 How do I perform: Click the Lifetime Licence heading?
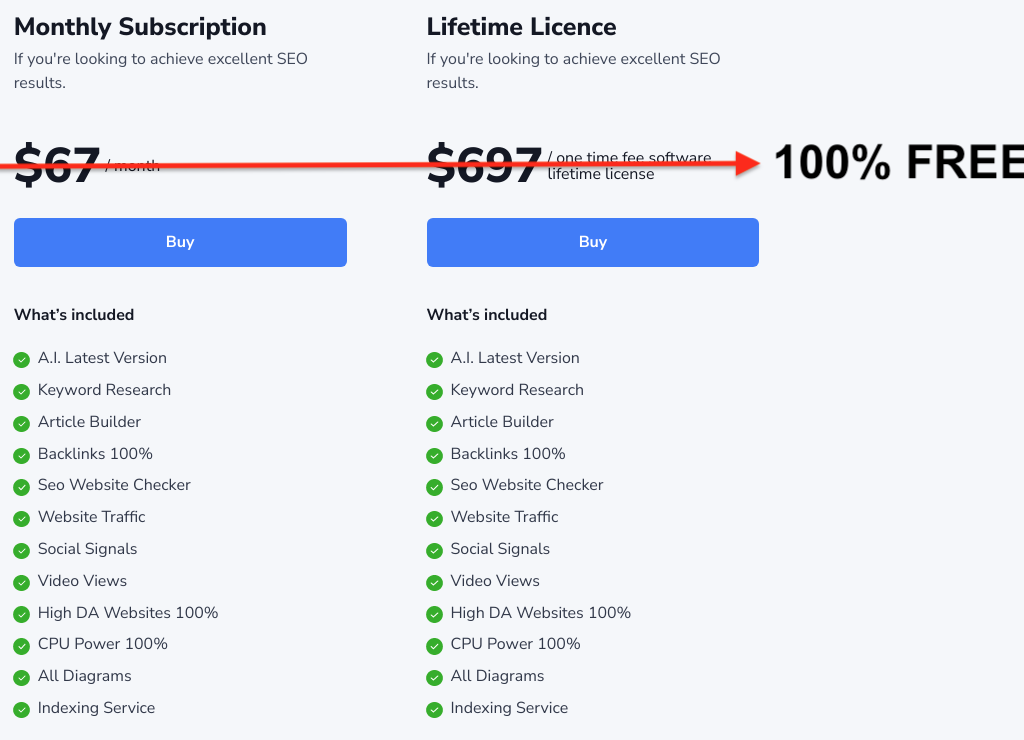click(521, 27)
